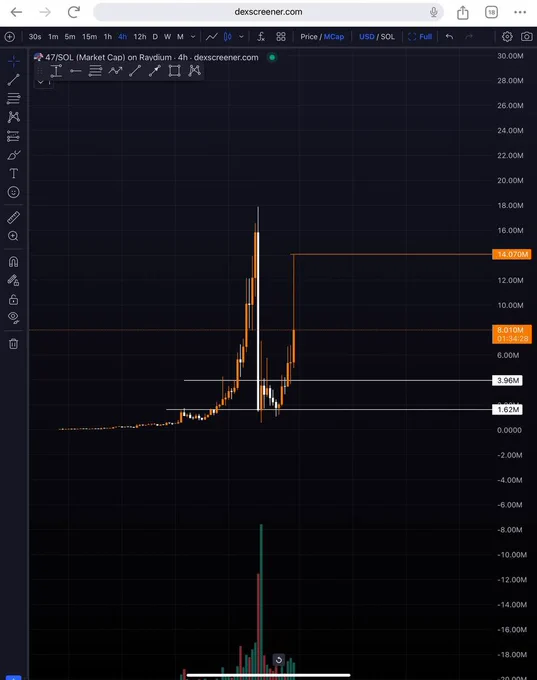Select the W weekly timeframe
The image size is (537, 680).
[167, 37]
